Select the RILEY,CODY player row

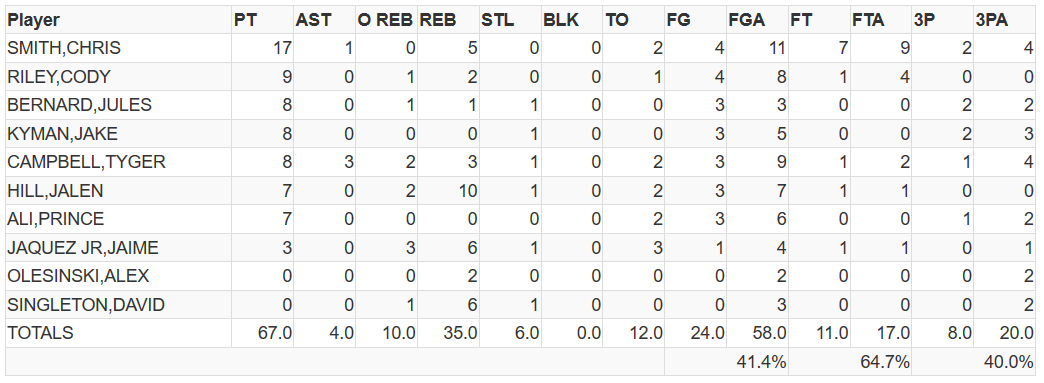click(x=521, y=77)
